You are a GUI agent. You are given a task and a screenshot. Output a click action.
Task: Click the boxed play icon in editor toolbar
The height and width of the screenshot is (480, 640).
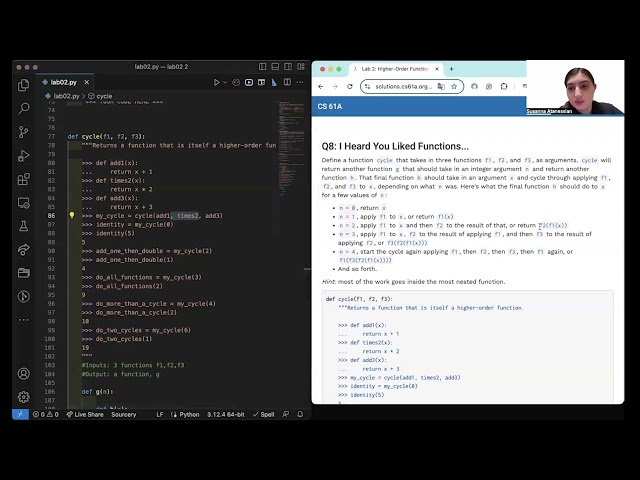click(249, 82)
